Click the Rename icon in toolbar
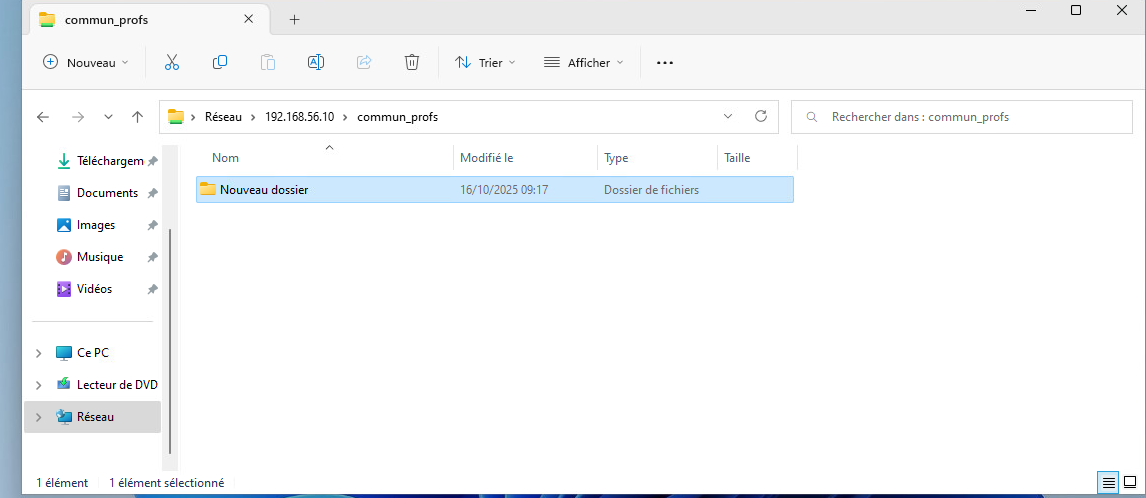The image size is (1146, 498). [316, 62]
